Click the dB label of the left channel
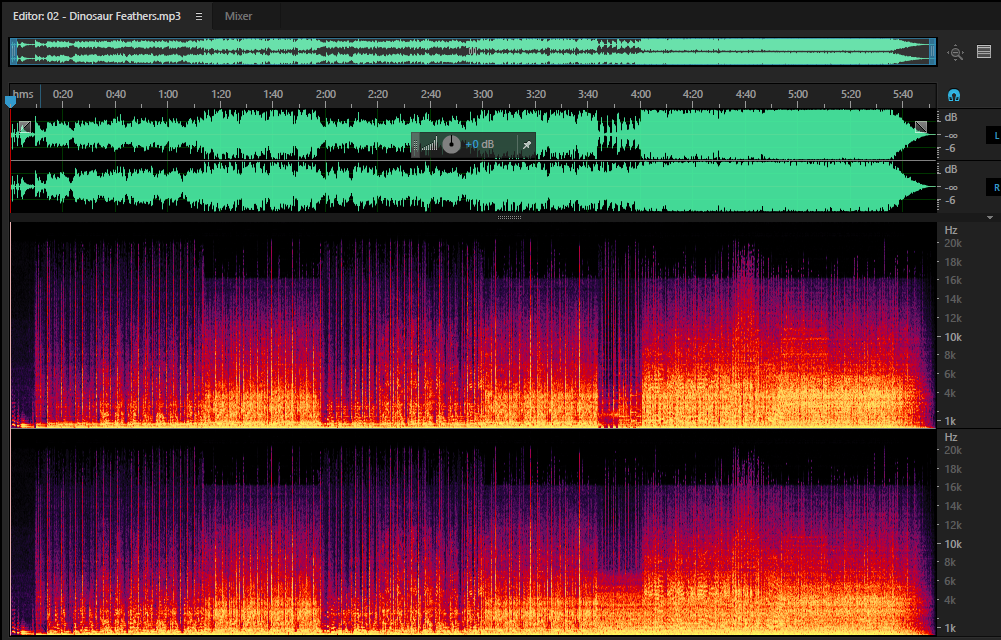Image resolution: width=1001 pixels, height=640 pixels. coord(951,117)
